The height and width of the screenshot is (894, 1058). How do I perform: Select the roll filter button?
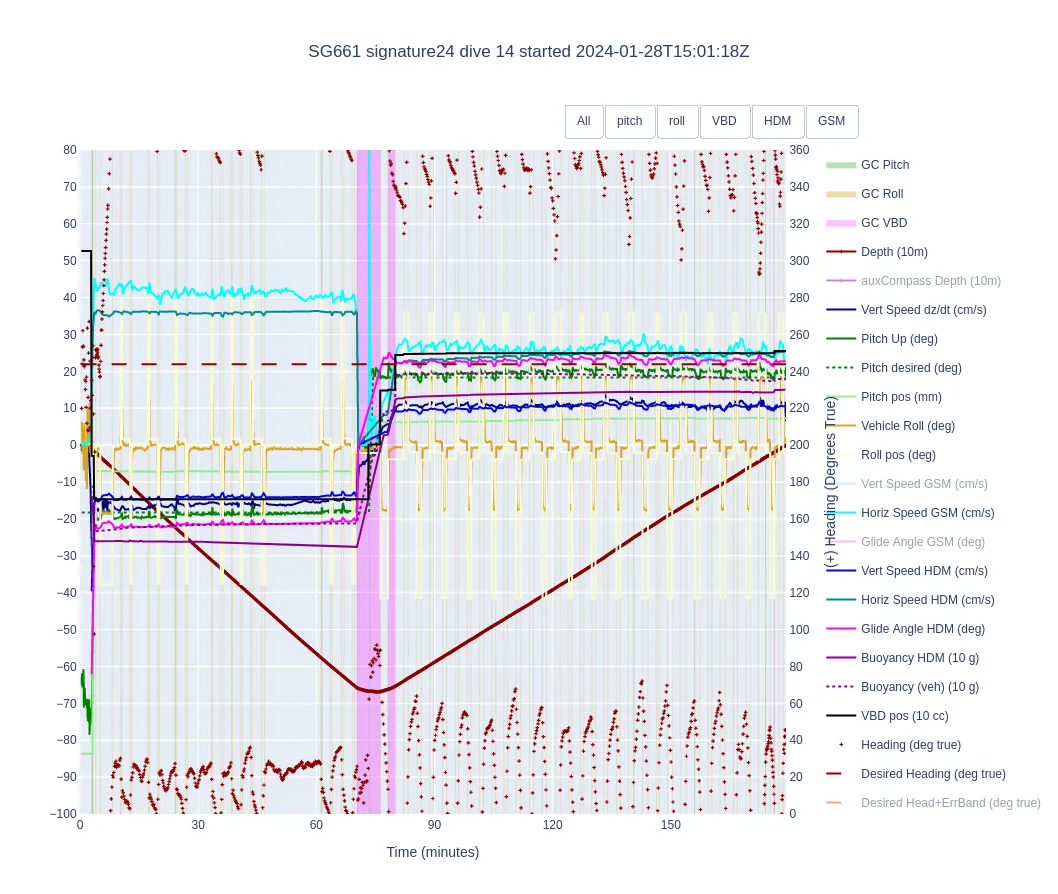[677, 122]
